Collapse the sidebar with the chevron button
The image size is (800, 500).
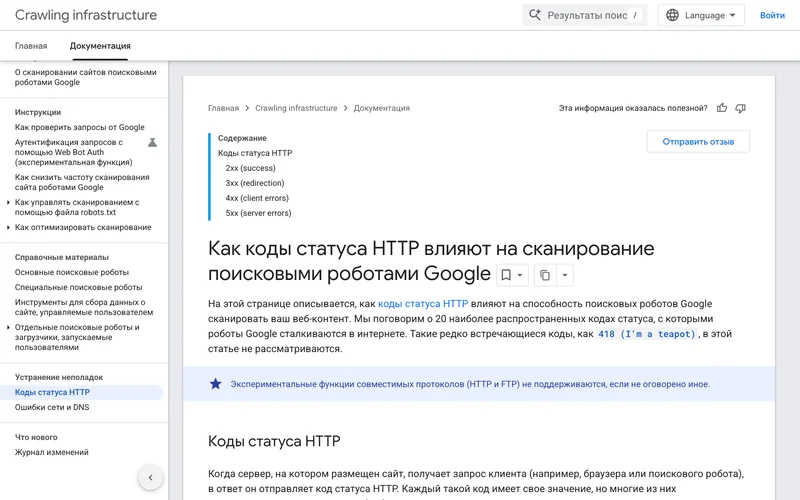[x=151, y=478]
